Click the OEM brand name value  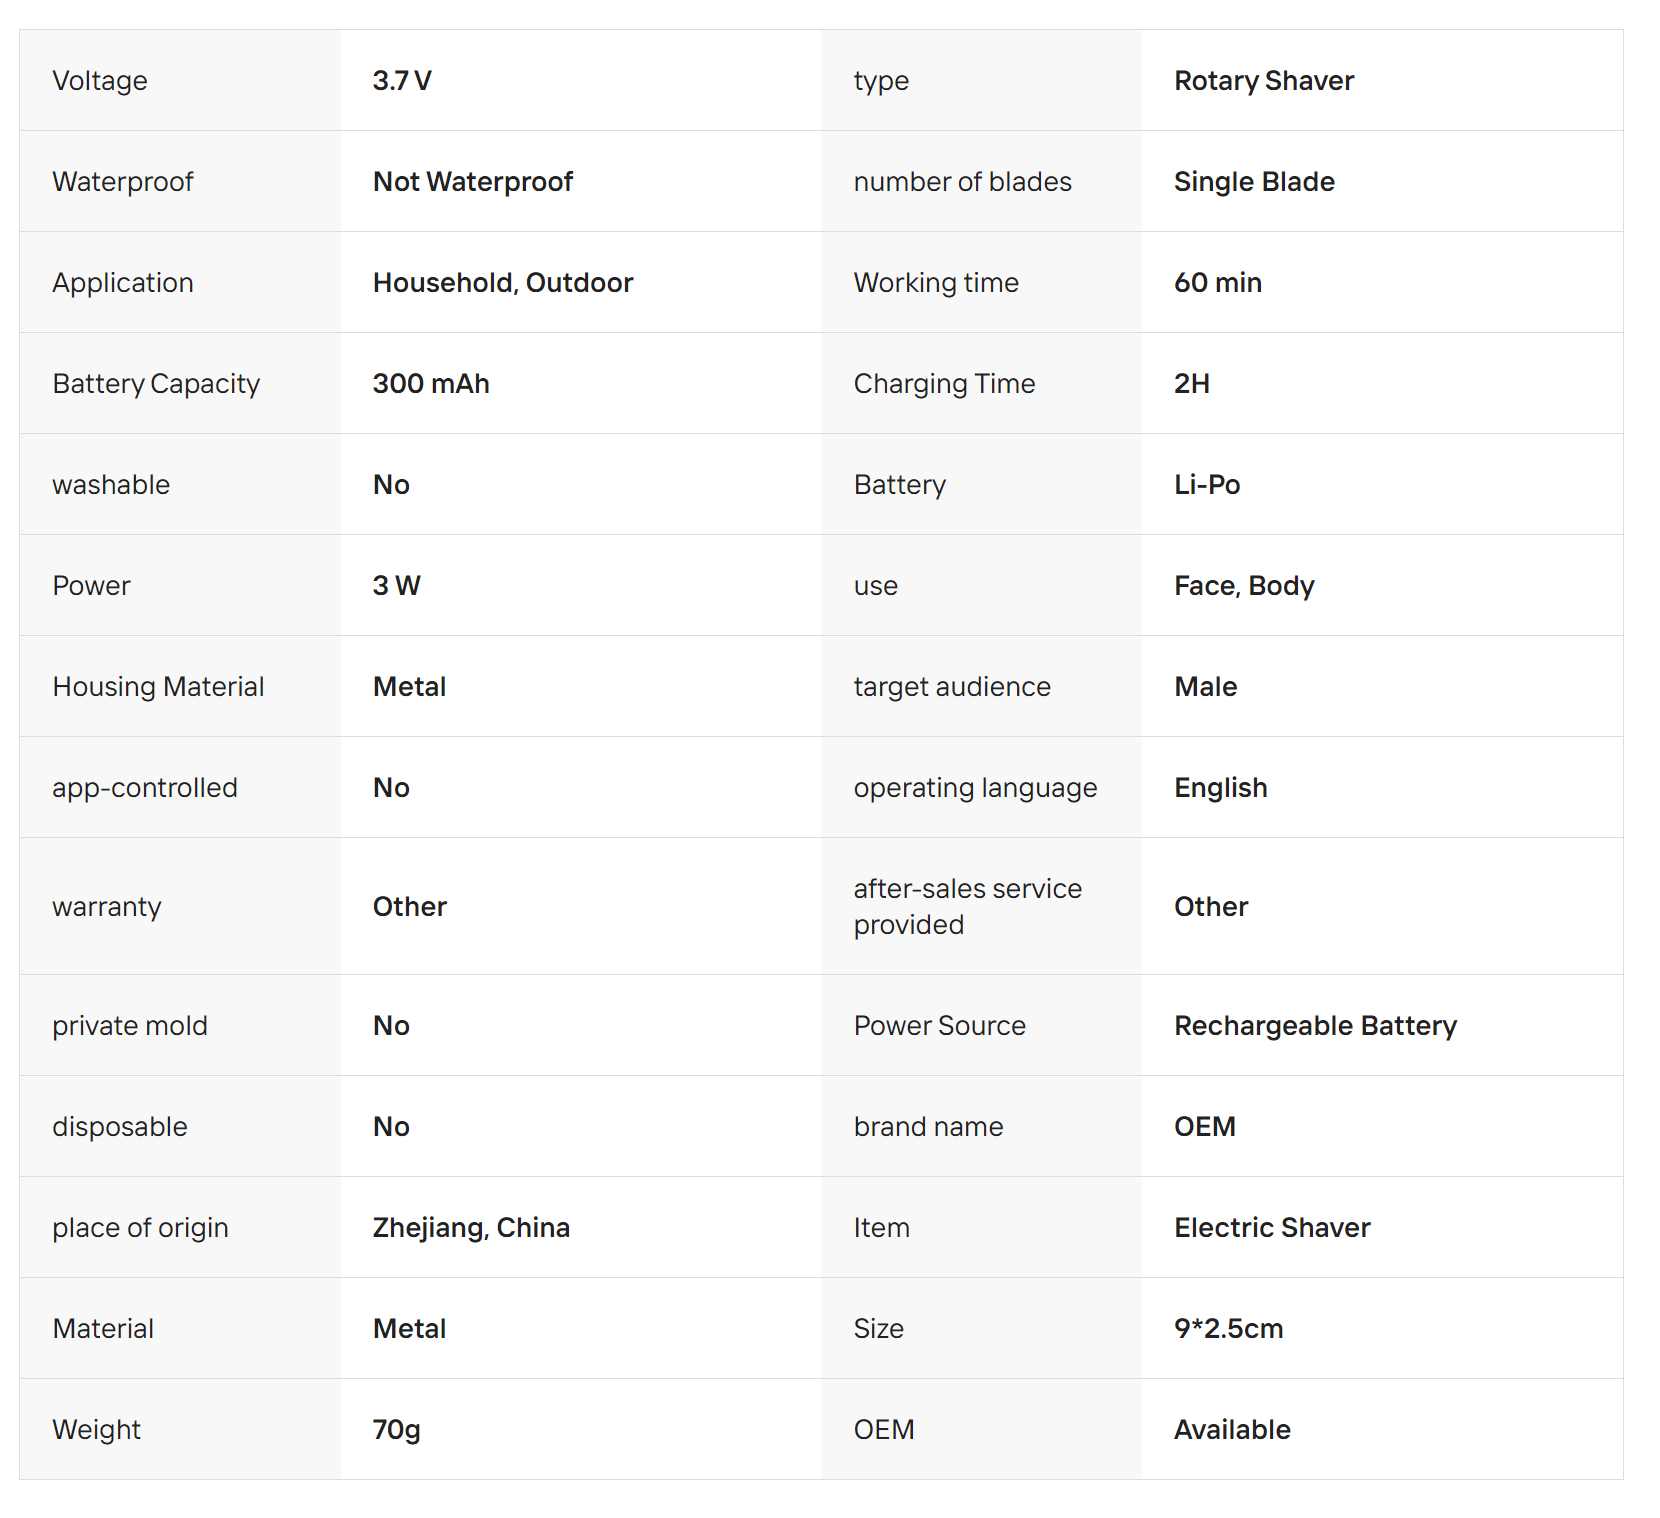pos(1204,1127)
